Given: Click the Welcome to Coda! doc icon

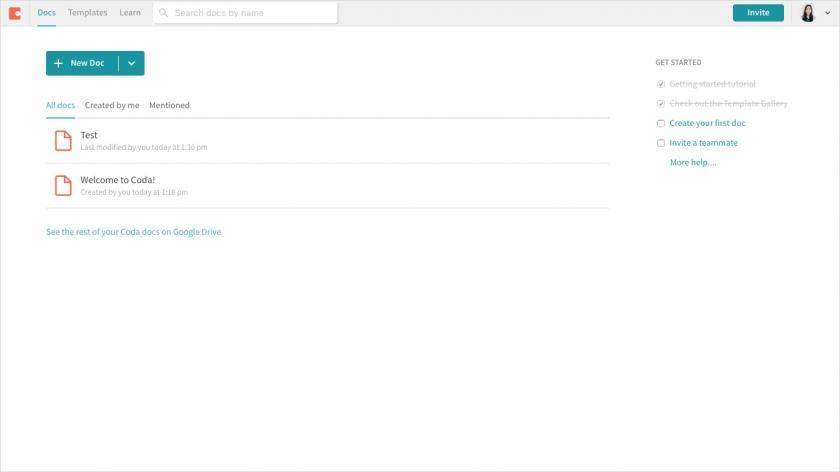Looking at the screenshot, I should click(63, 185).
